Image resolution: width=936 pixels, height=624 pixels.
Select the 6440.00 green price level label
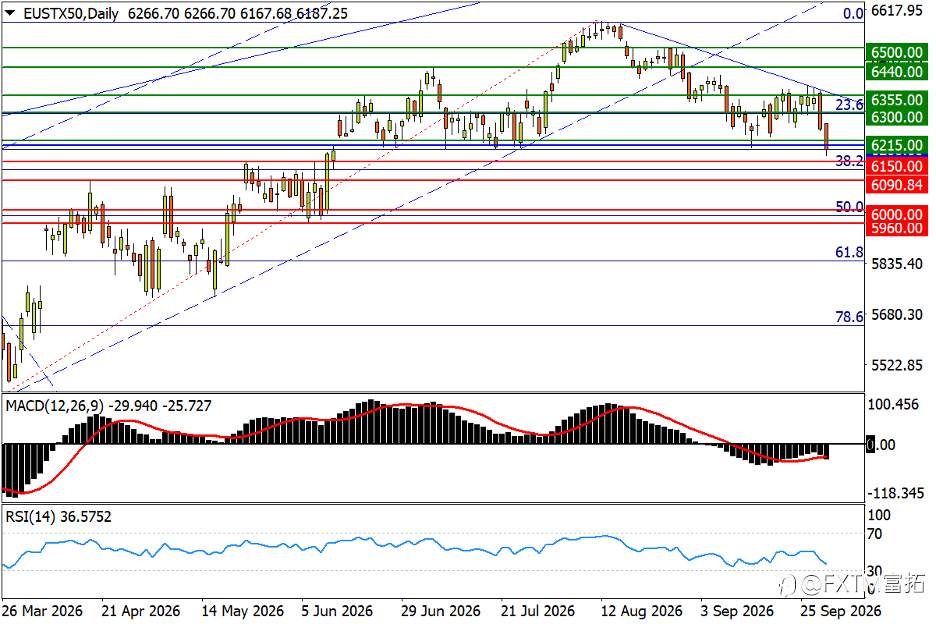(x=897, y=72)
